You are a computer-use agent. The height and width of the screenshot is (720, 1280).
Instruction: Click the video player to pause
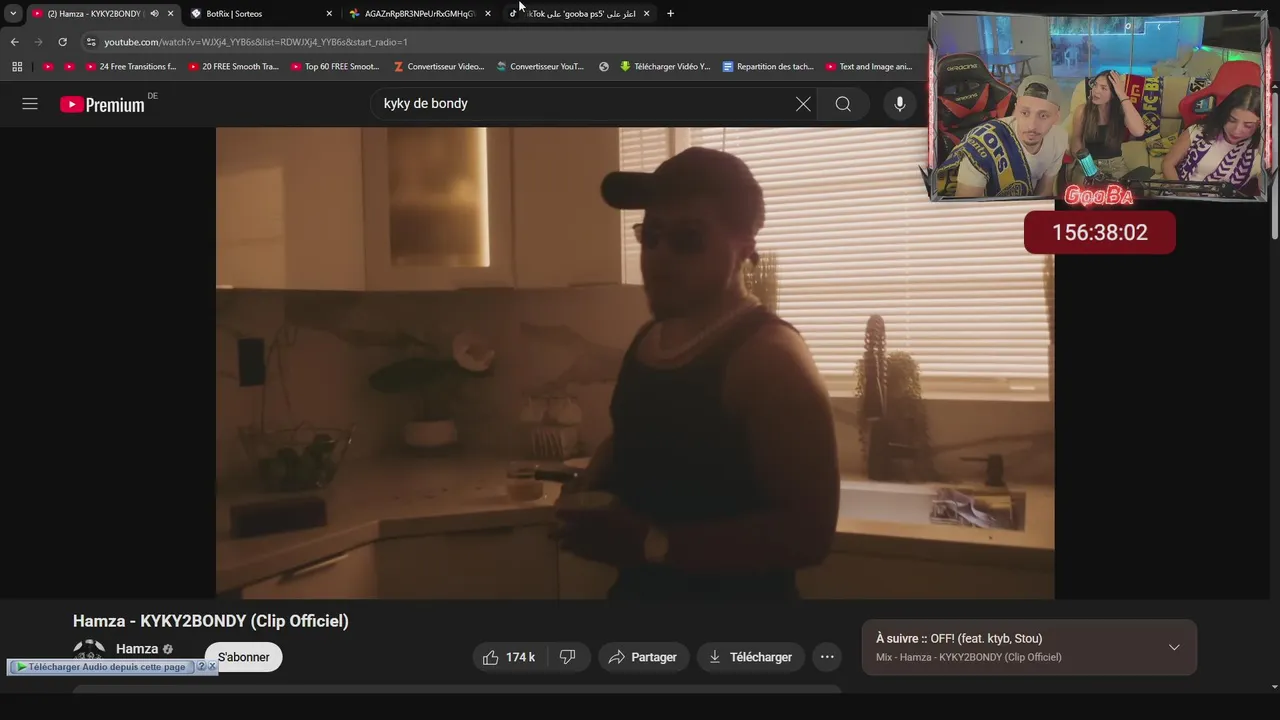[x=635, y=363]
